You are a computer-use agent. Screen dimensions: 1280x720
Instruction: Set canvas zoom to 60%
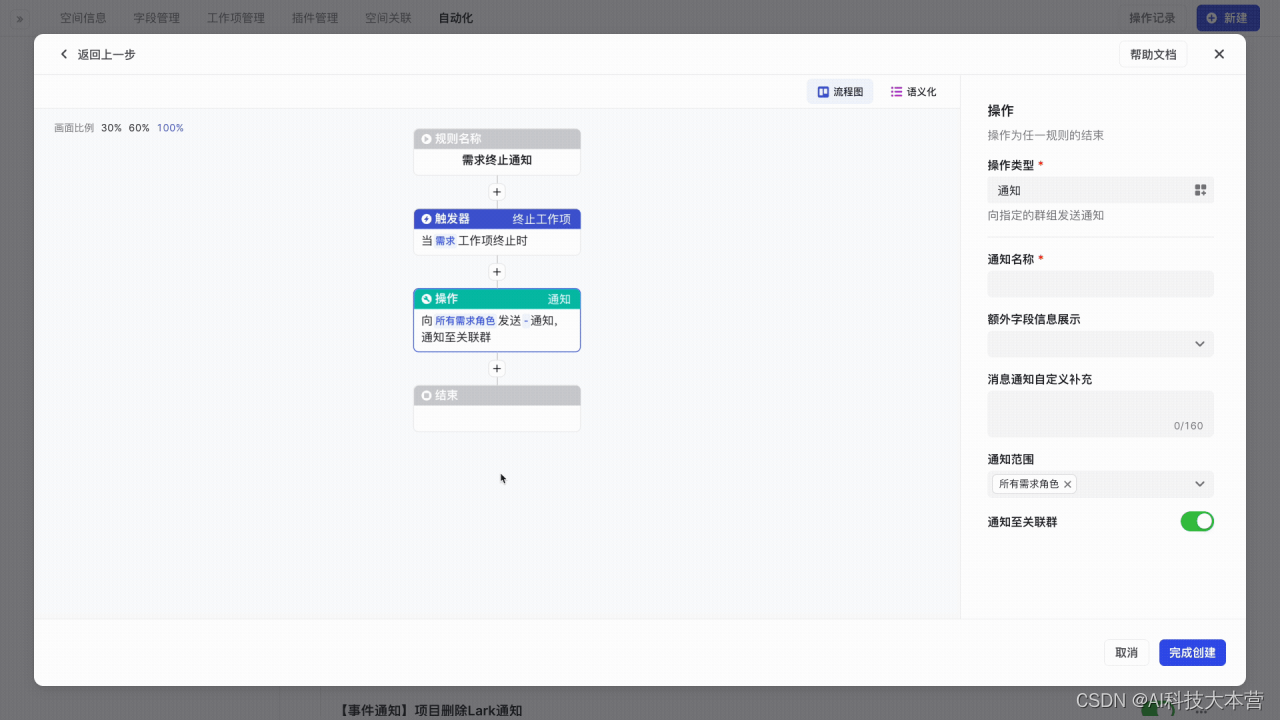[139, 128]
